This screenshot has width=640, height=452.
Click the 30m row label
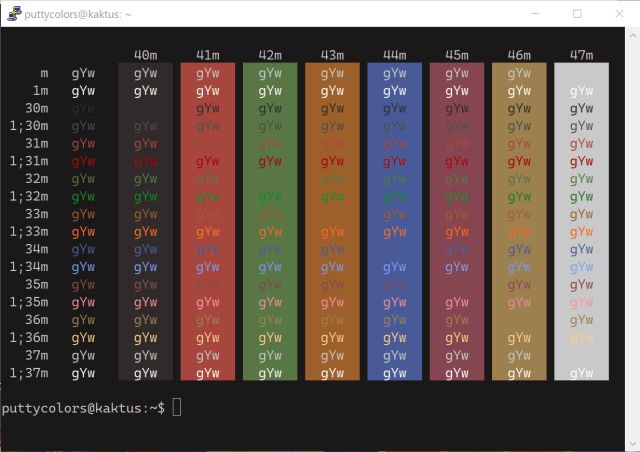point(36,108)
